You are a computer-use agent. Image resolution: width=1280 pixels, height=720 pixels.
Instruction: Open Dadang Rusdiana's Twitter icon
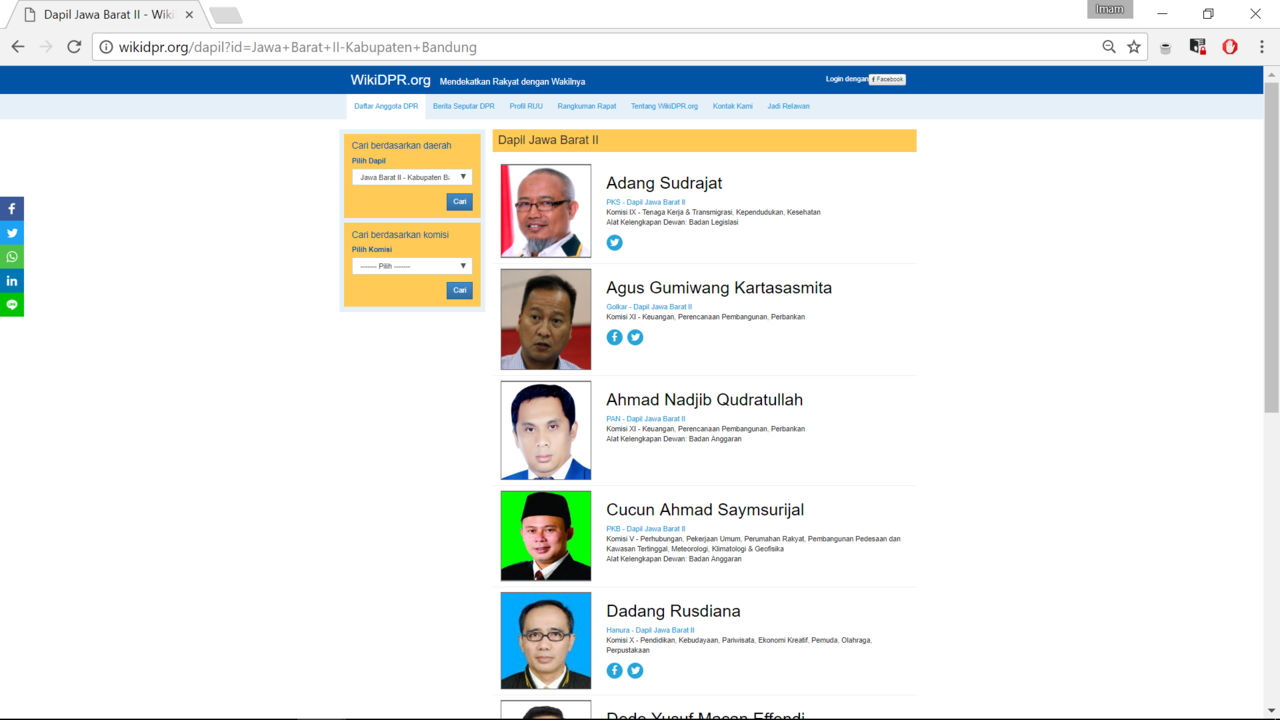click(635, 671)
